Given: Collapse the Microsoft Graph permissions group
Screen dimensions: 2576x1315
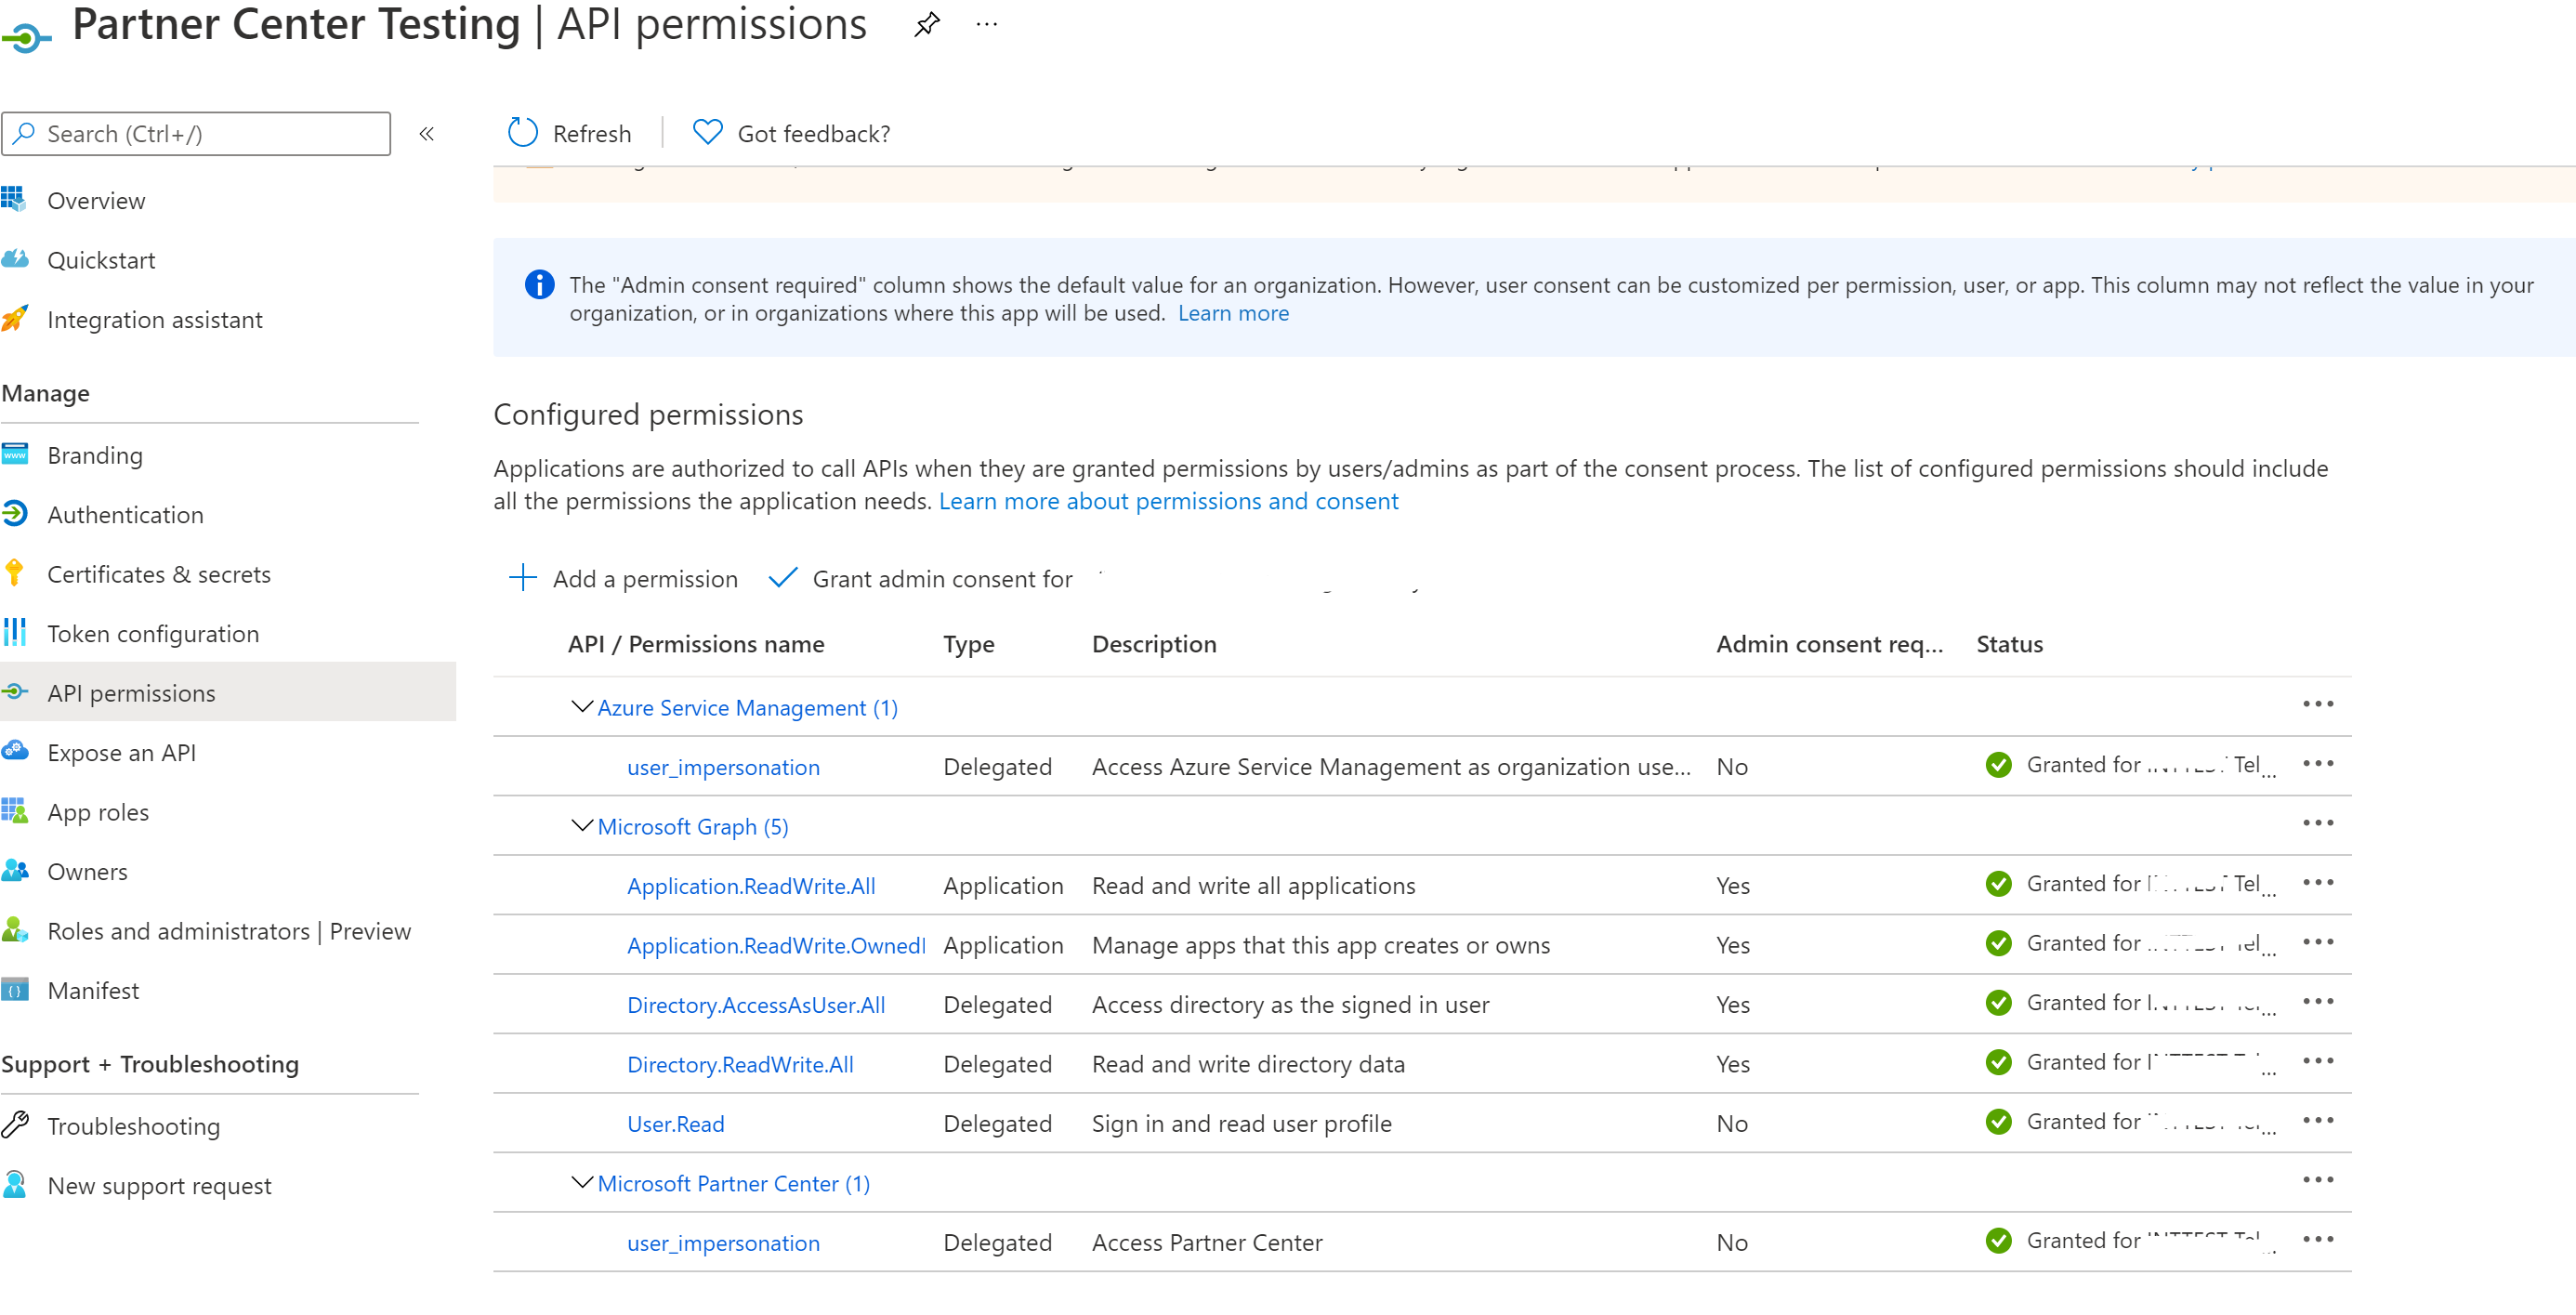Looking at the screenshot, I should click(581, 826).
